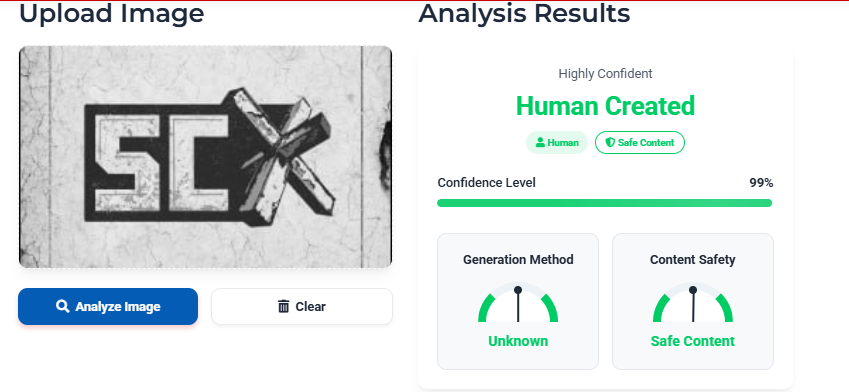Screen dimensions: 849x392
Task: Clear the uploaded image
Action: coord(302,306)
